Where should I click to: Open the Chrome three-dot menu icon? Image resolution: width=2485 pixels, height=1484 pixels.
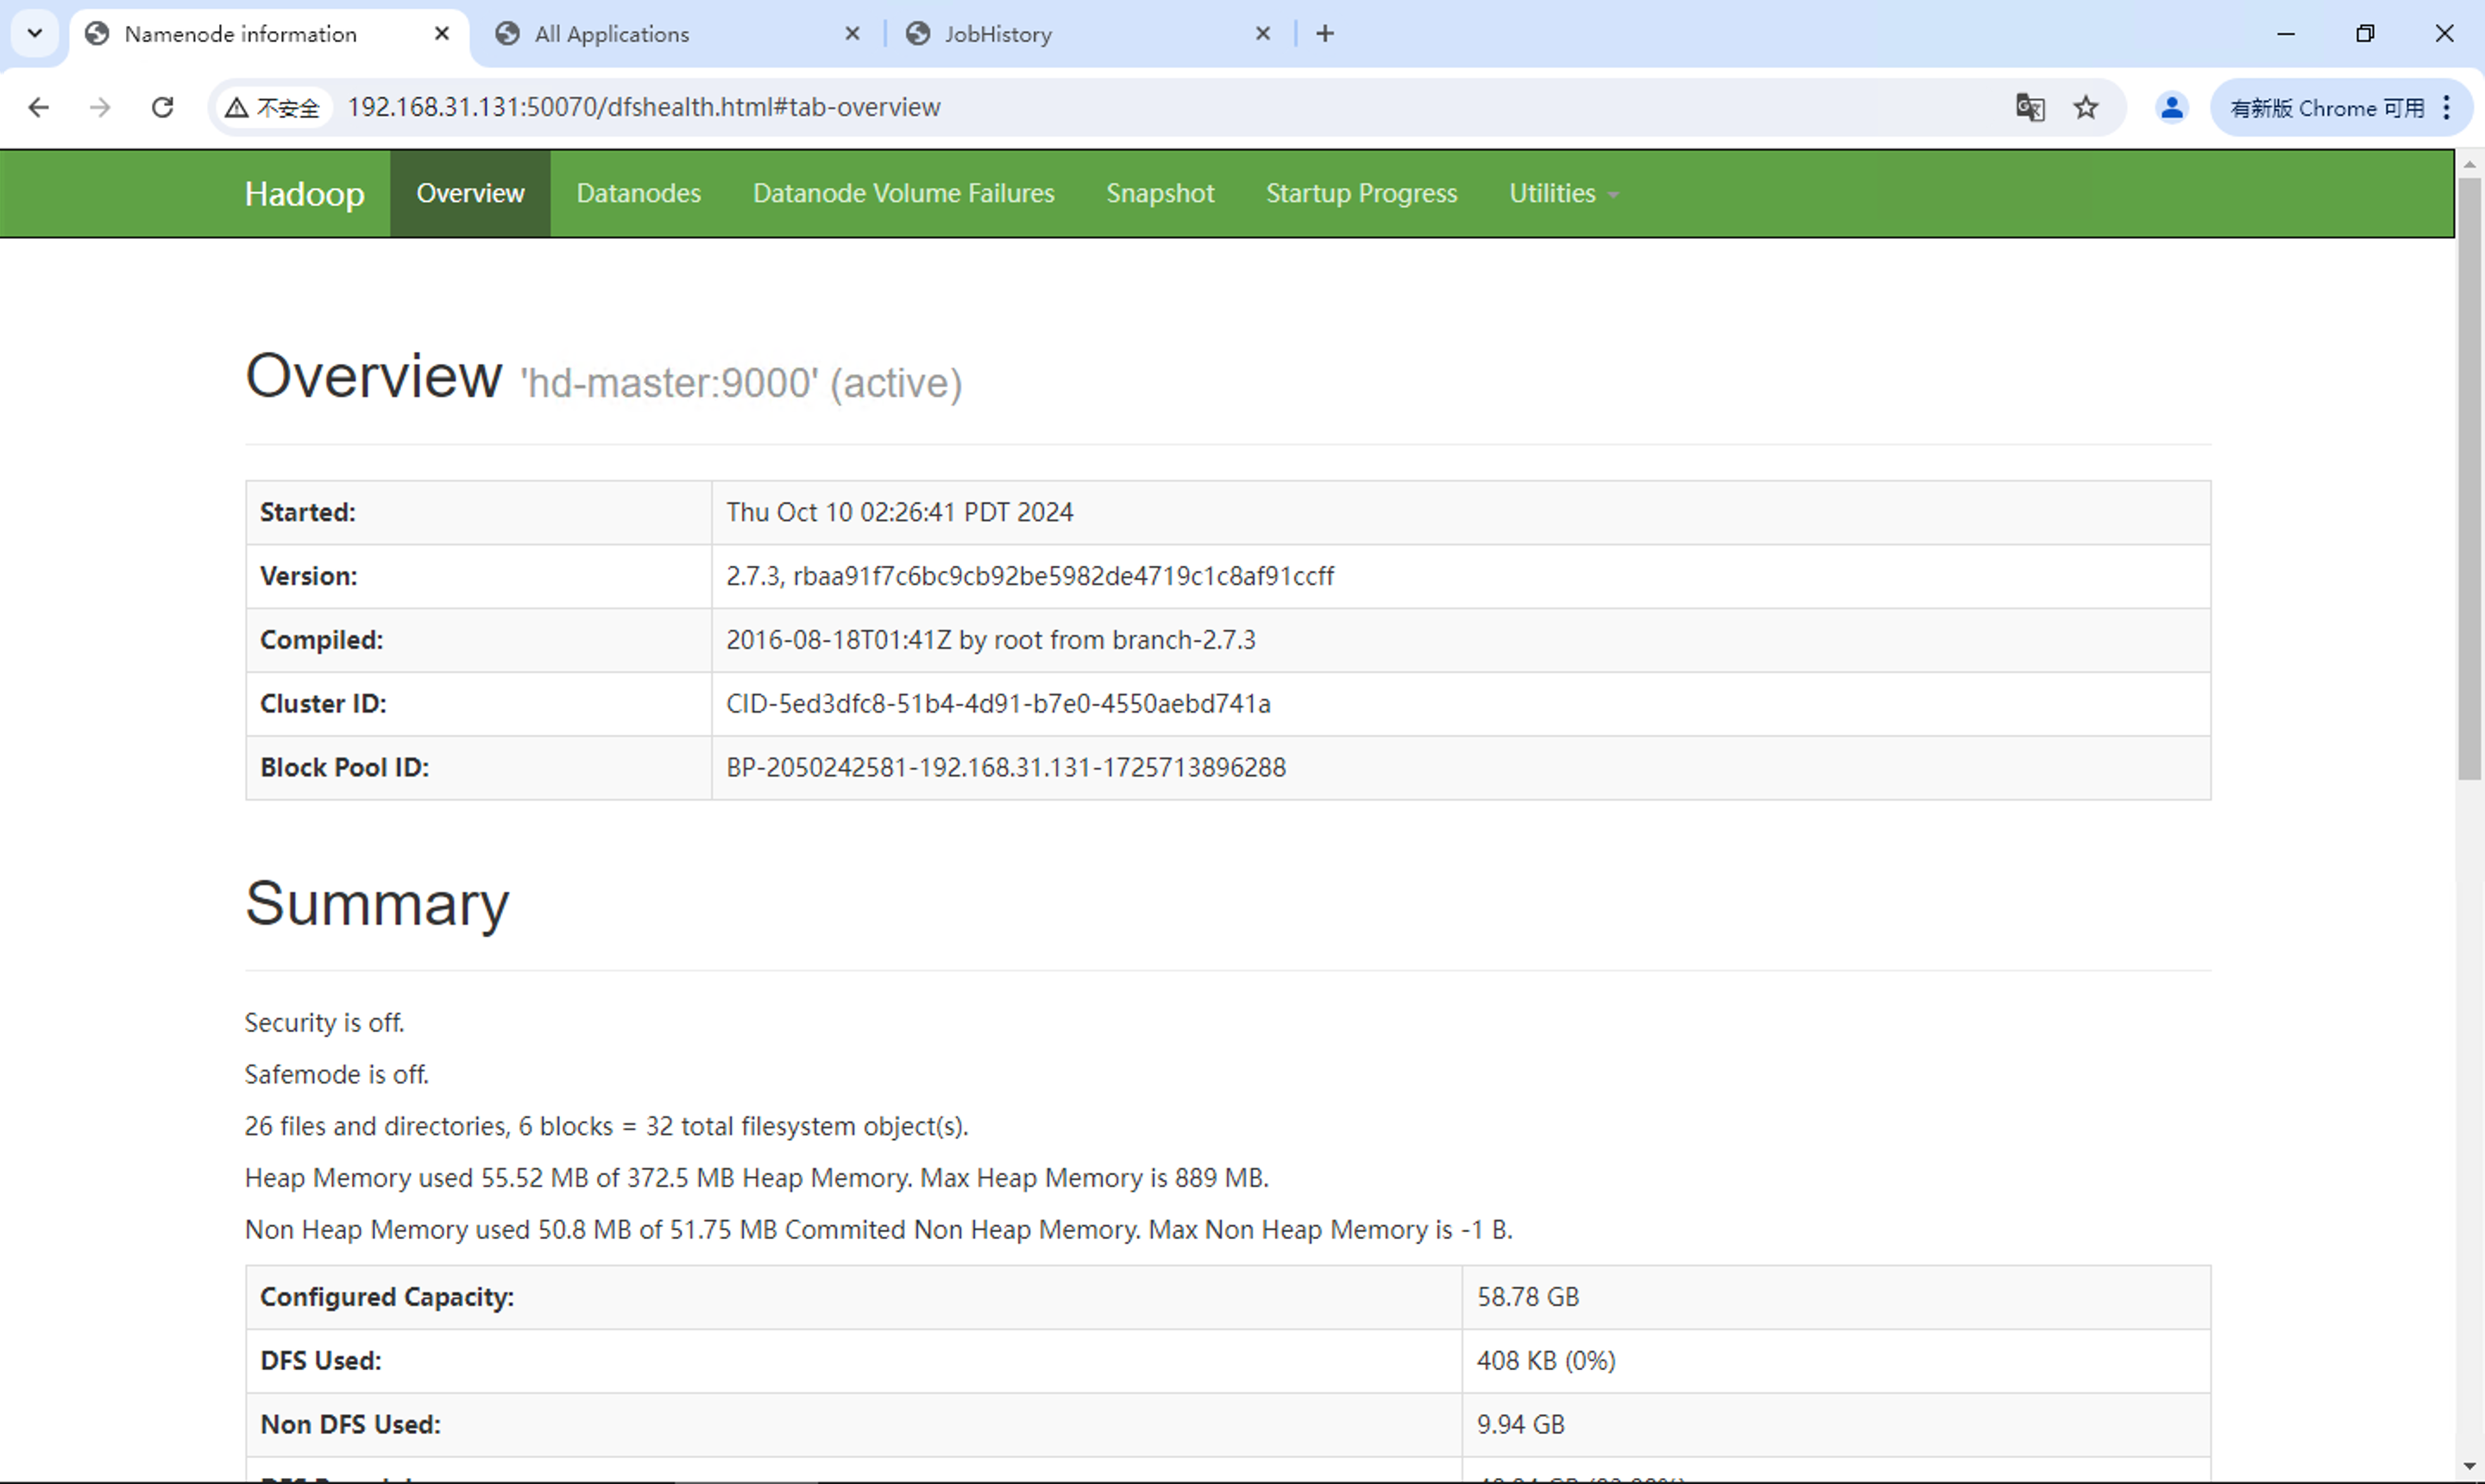pos(2446,107)
